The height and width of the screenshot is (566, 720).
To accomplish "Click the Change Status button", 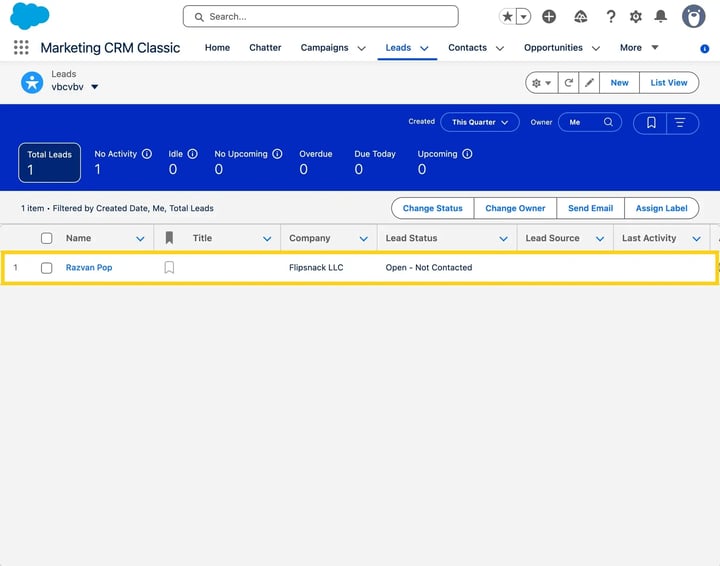I will (433, 208).
